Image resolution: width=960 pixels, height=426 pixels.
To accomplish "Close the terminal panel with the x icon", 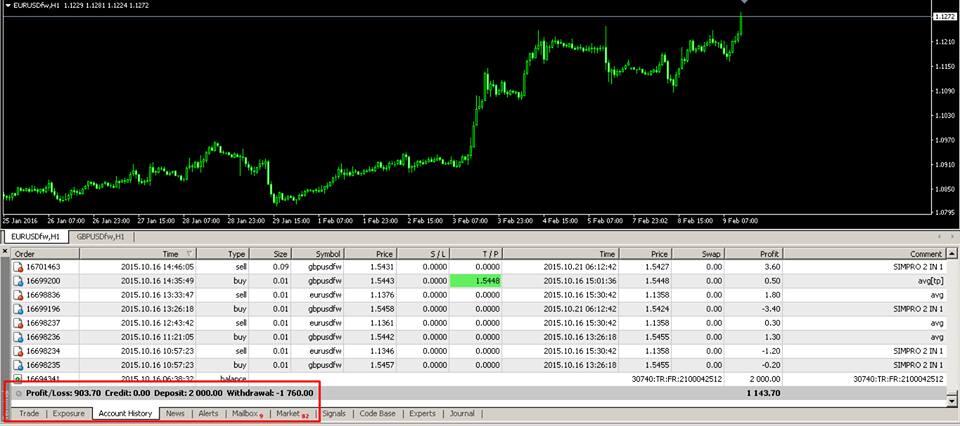I will pyautogui.click(x=5, y=252).
